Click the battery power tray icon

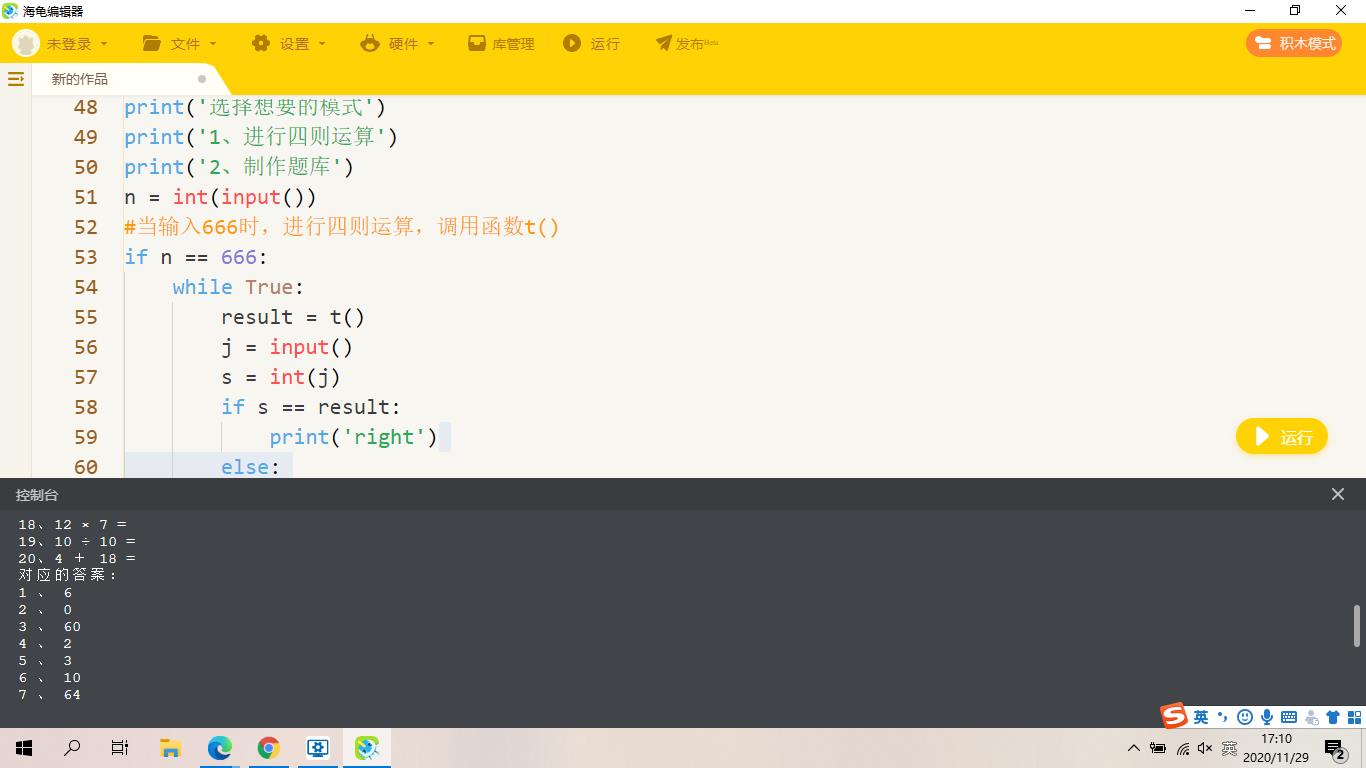pos(1158,748)
